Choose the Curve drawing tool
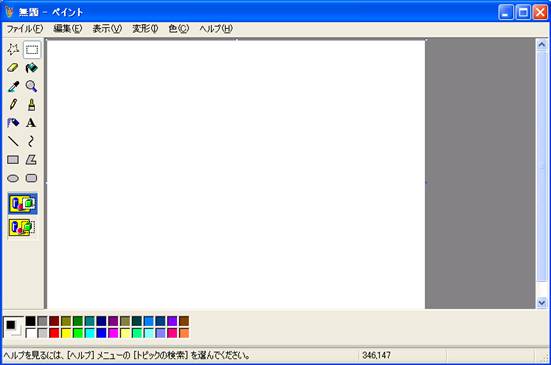The image size is (551, 365). [32, 141]
